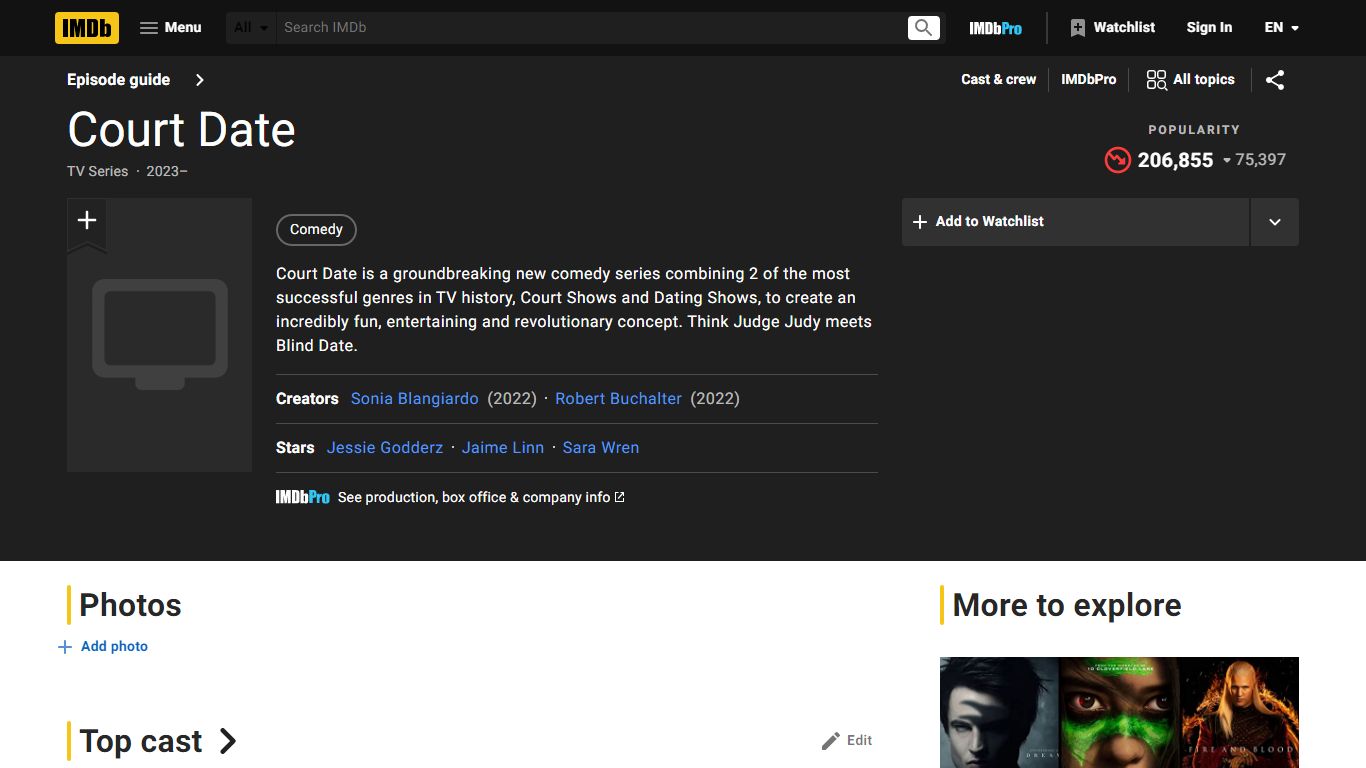
Task: Open the Cast & crew page
Action: tap(998, 80)
